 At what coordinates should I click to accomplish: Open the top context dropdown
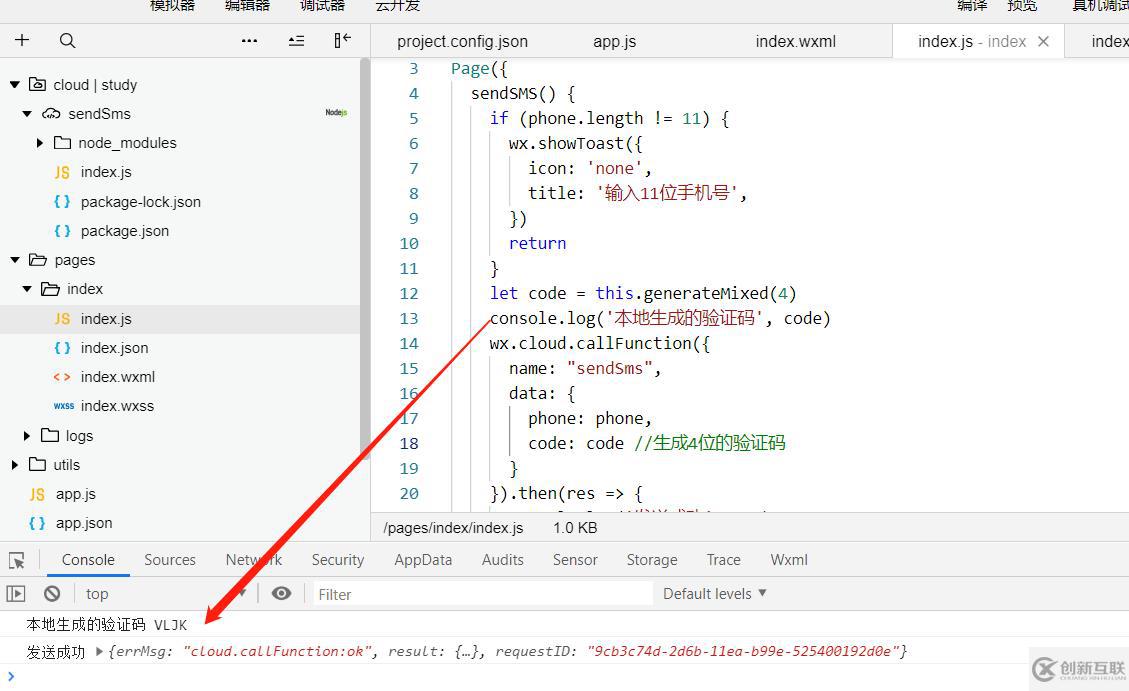166,594
